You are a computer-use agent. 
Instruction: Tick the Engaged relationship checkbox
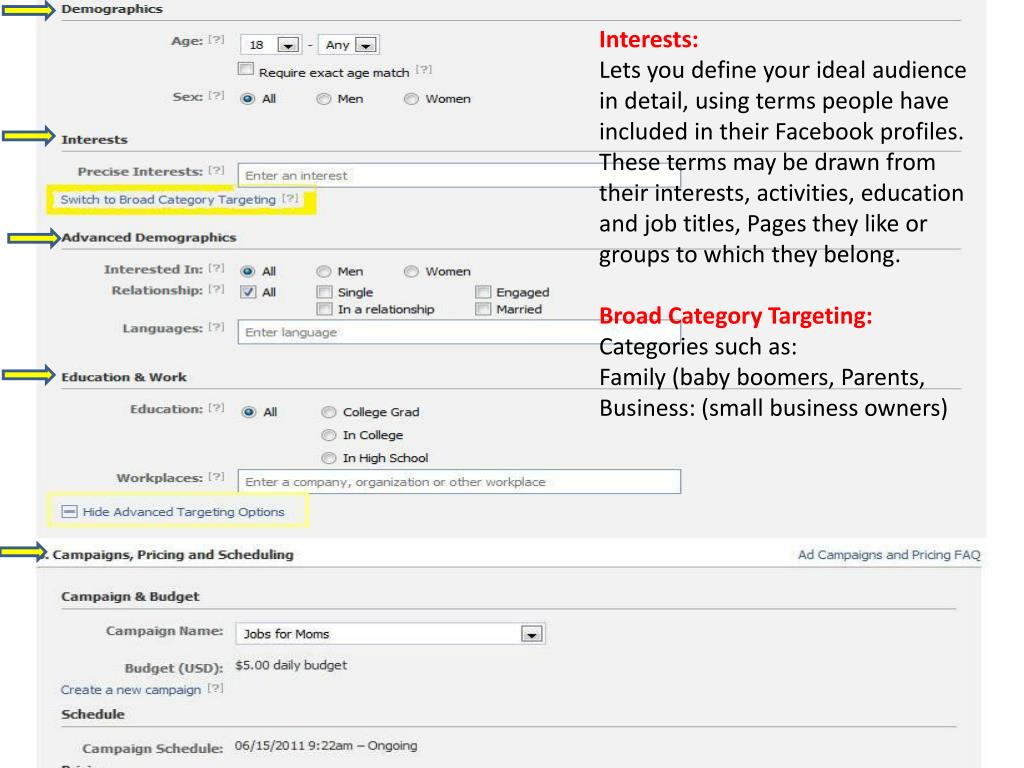point(483,292)
